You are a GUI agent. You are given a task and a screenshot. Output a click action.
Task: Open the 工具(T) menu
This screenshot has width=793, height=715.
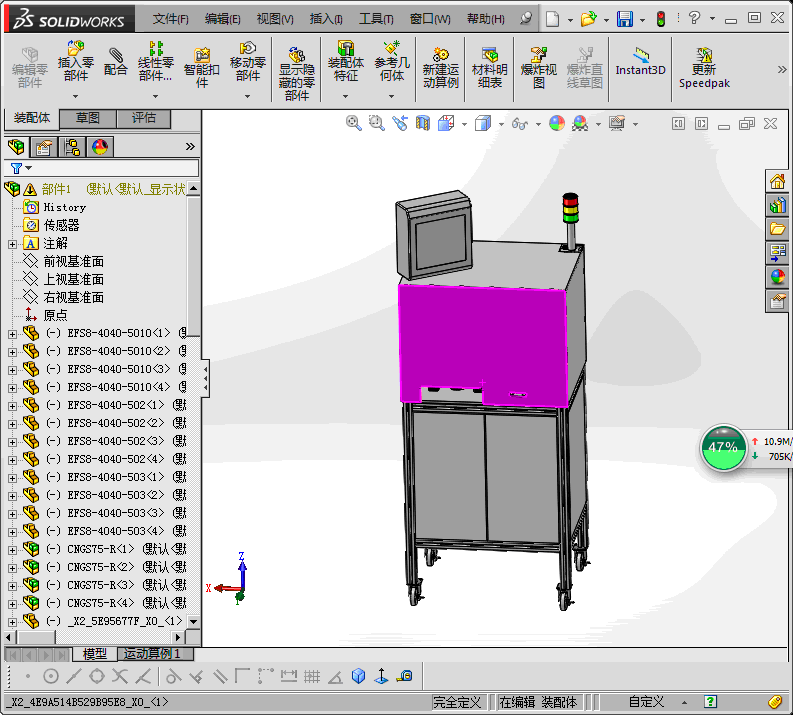click(x=376, y=19)
